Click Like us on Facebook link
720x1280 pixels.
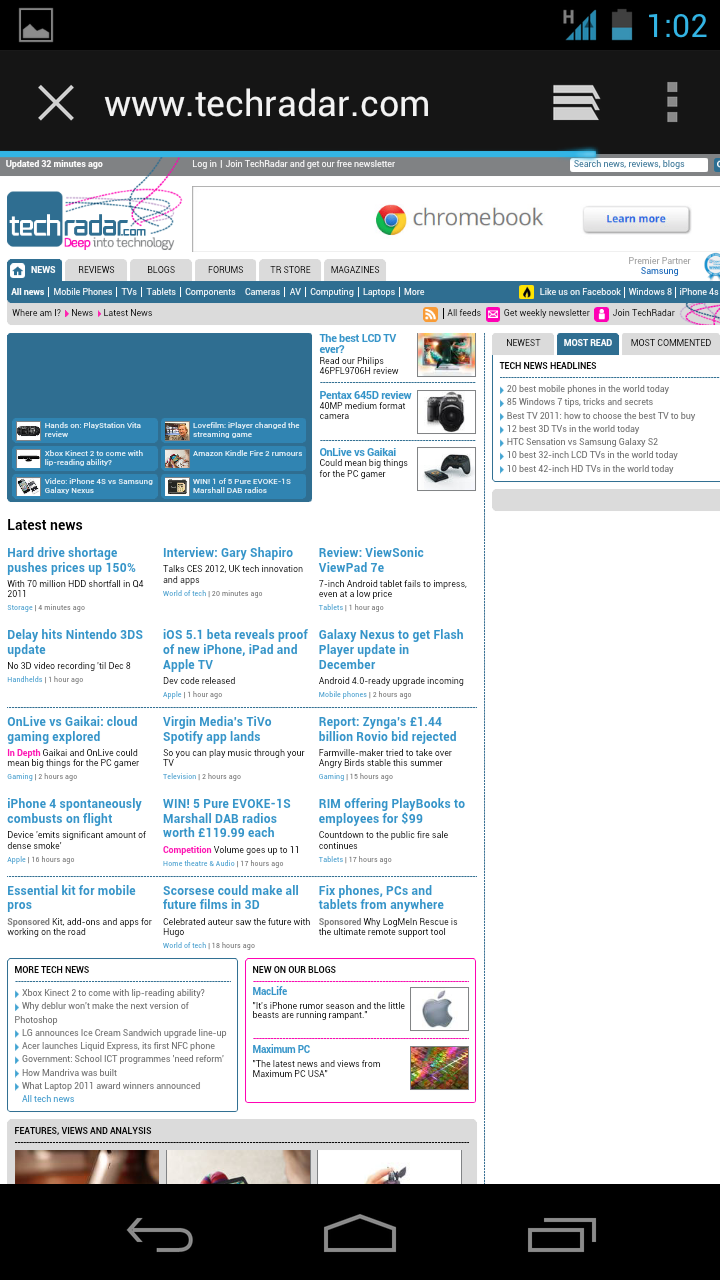tap(580, 292)
